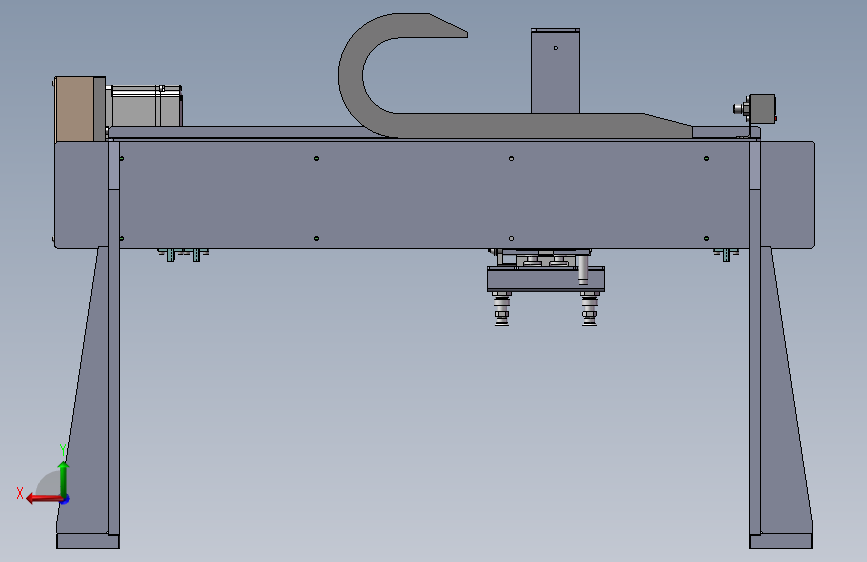Select the single small bracket under the beam's right end
This screenshot has width=867, height=562.
(x=726, y=254)
